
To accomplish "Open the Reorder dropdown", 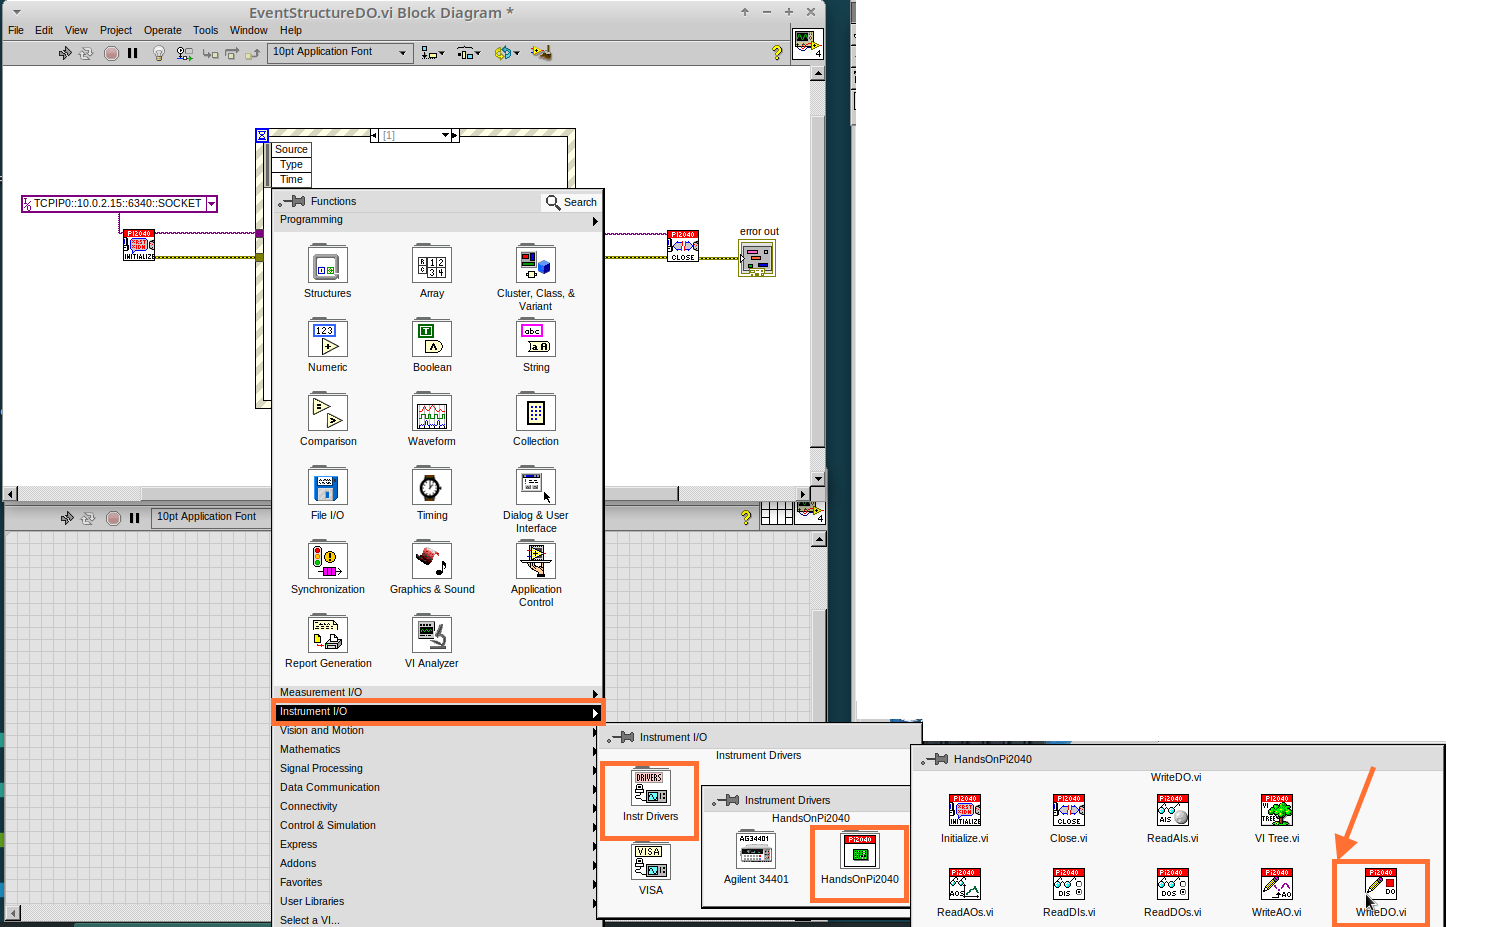I will [507, 53].
